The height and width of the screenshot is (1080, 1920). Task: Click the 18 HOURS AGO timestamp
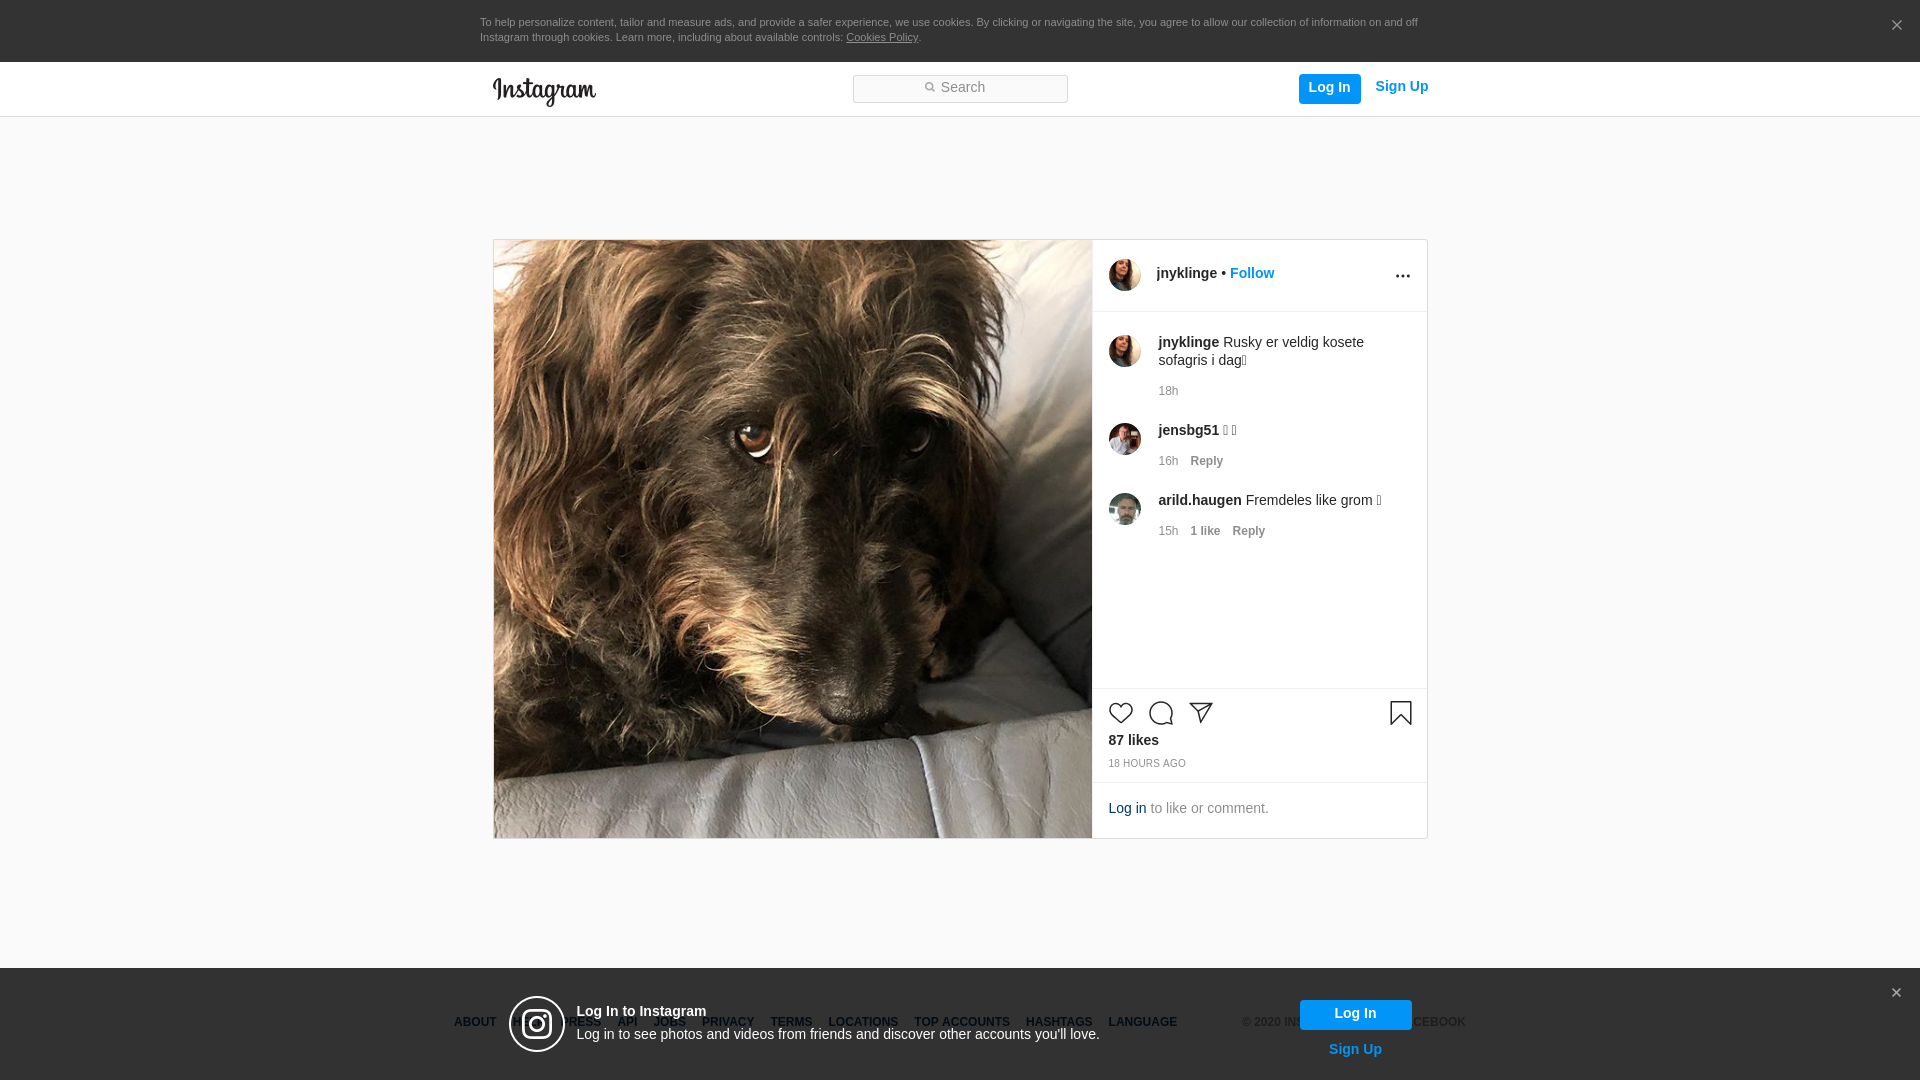1146,763
